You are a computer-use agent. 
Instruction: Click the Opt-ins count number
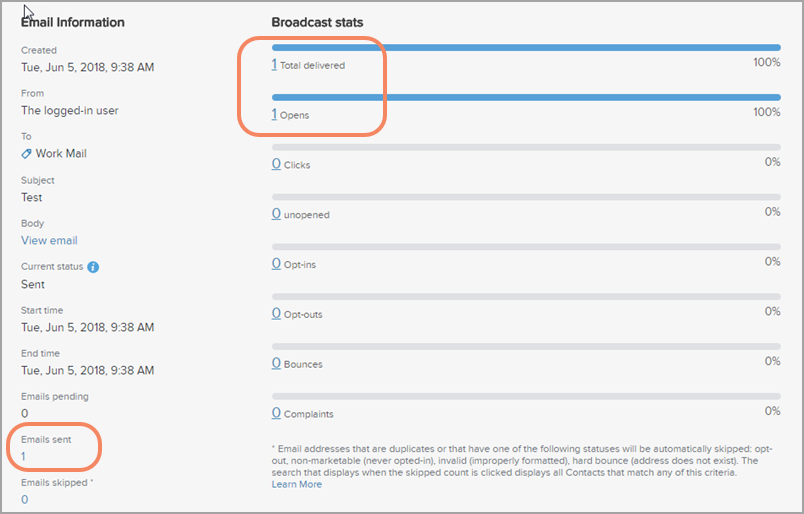(x=276, y=264)
